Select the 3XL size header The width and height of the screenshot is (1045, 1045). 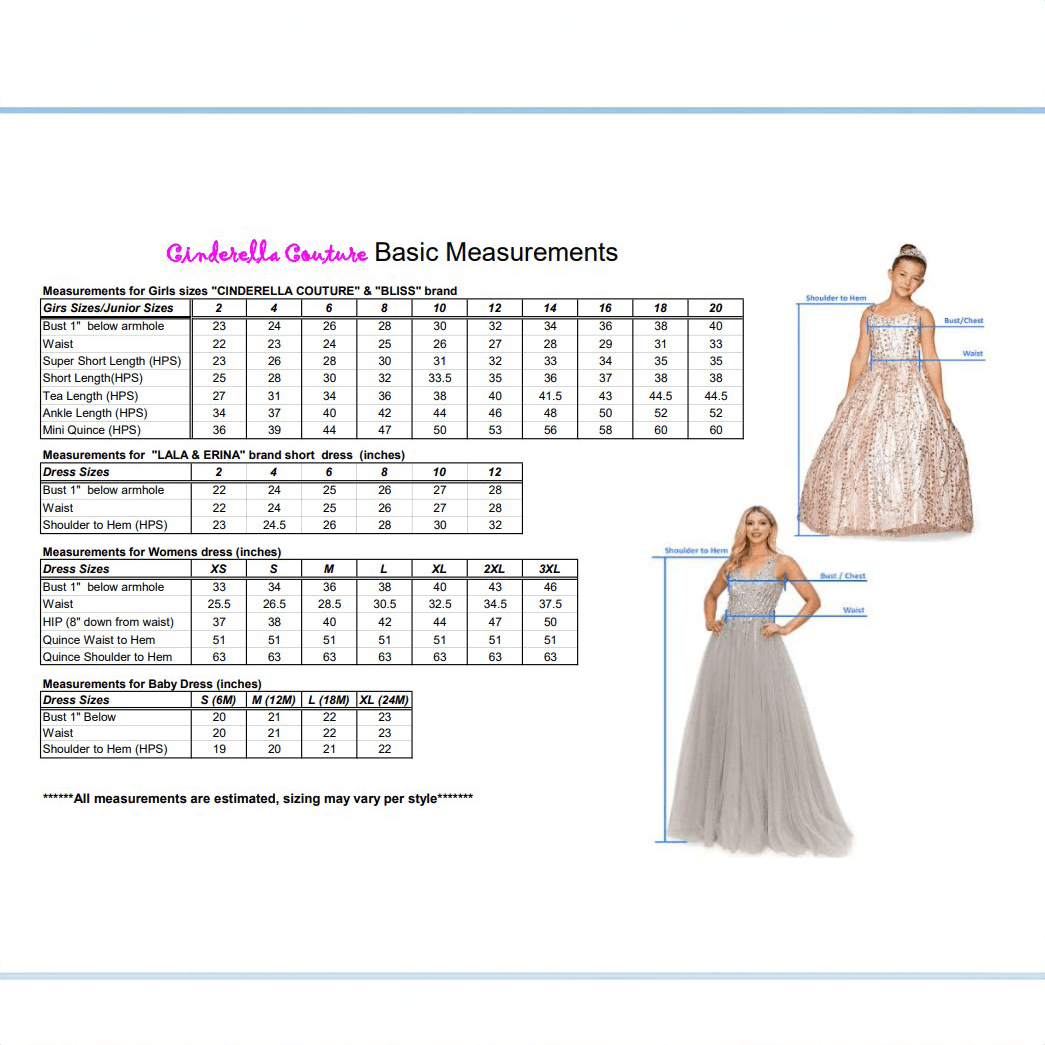[x=550, y=568]
